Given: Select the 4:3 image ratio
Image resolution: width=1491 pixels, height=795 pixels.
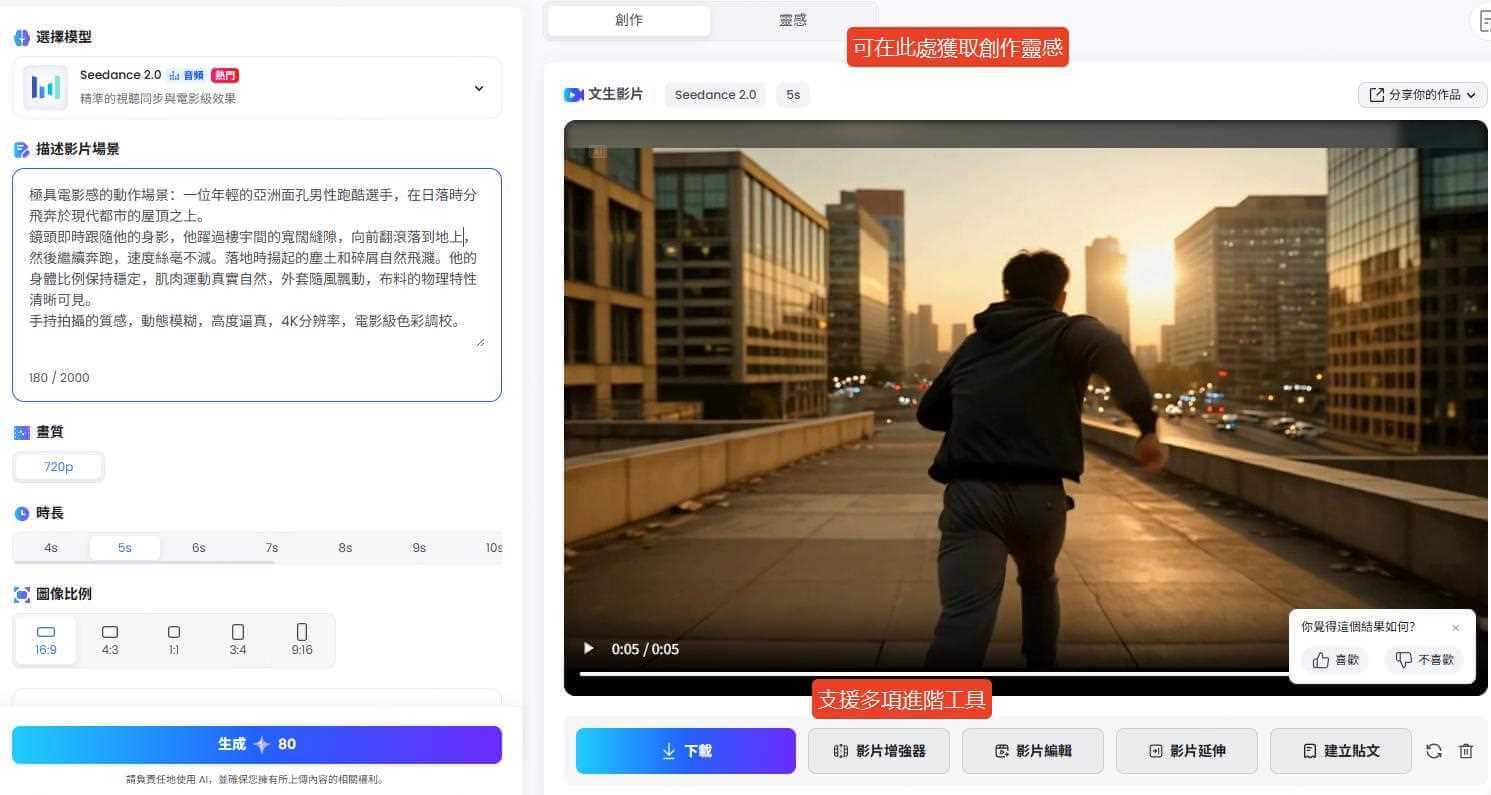Looking at the screenshot, I should (110, 639).
